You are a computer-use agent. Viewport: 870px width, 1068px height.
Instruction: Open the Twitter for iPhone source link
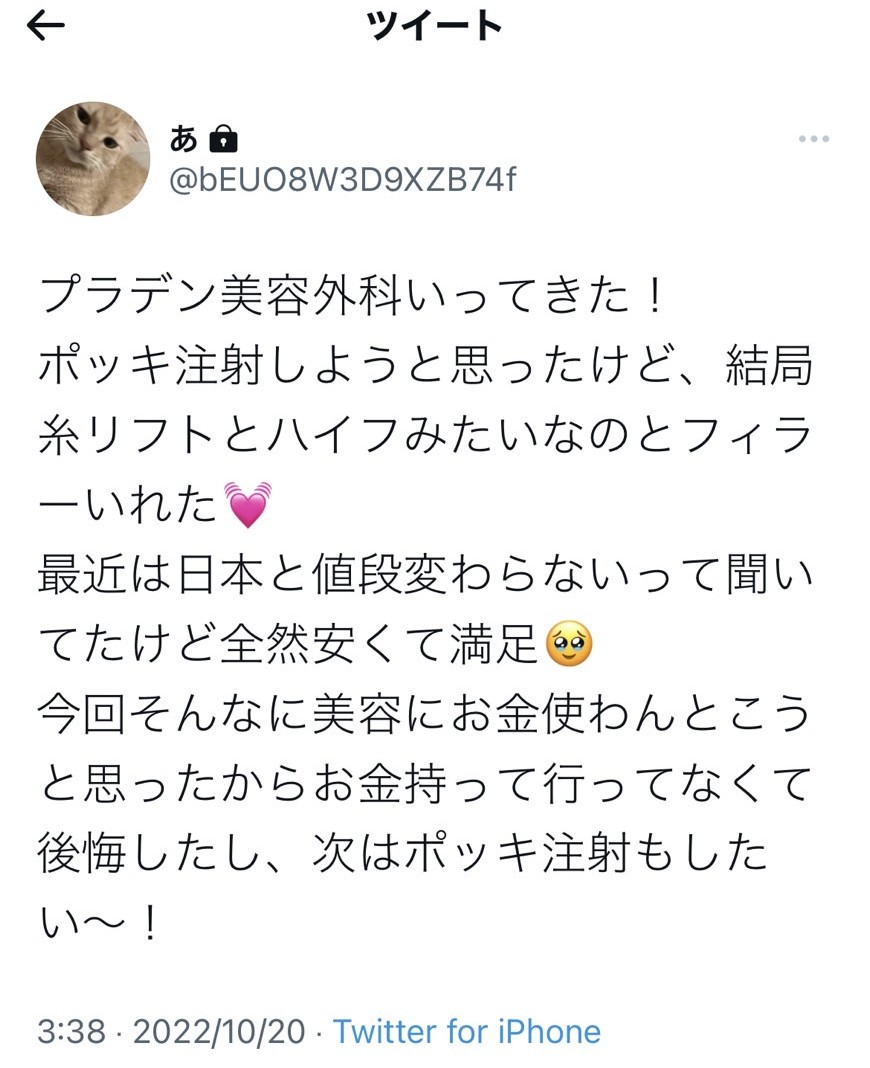click(467, 1031)
